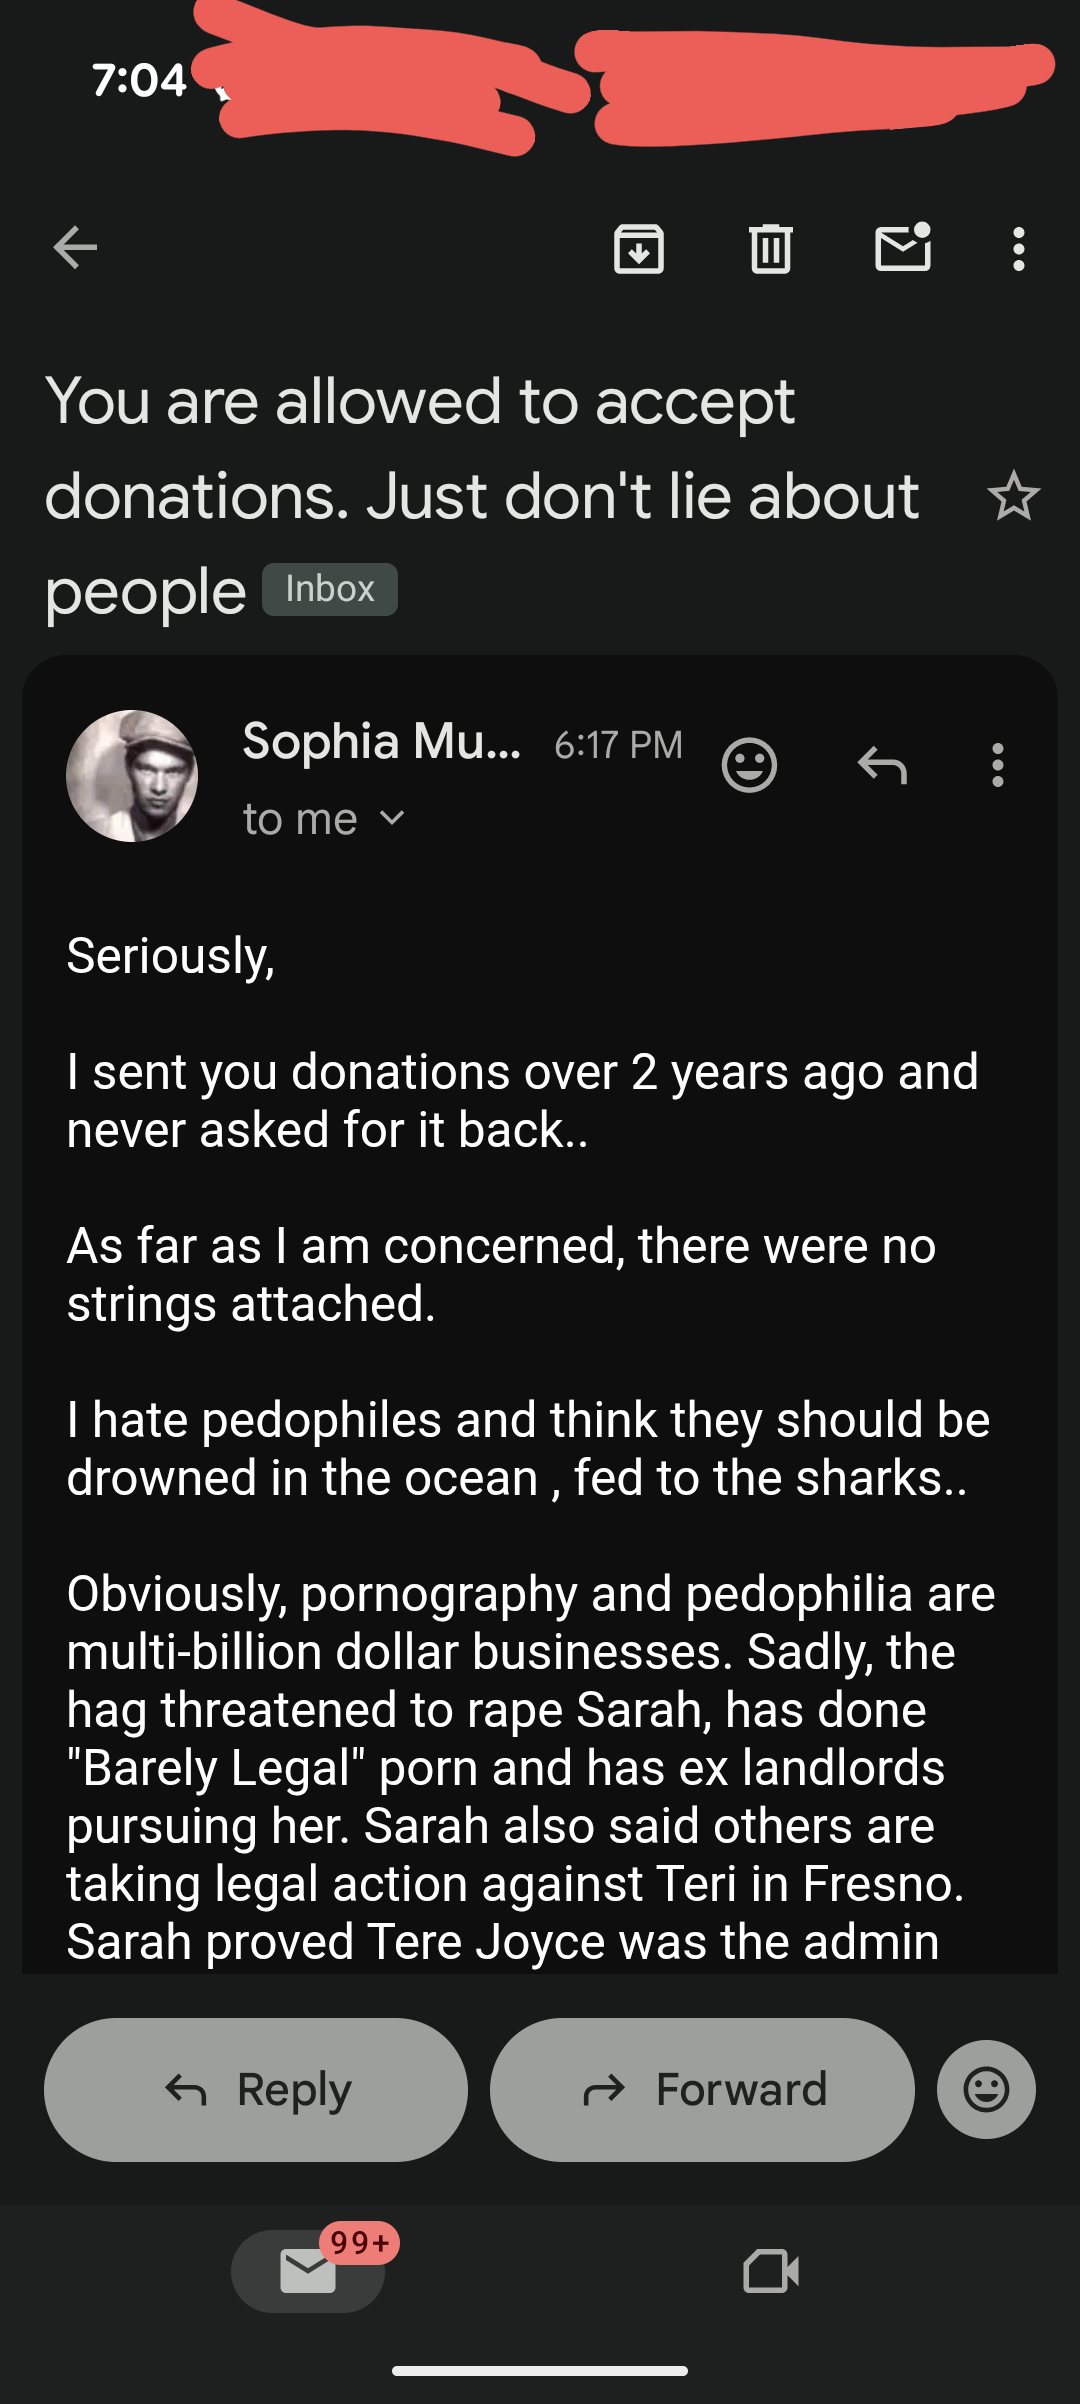Add emoji reaction next to sender time
The height and width of the screenshot is (2404, 1080).
click(x=749, y=766)
